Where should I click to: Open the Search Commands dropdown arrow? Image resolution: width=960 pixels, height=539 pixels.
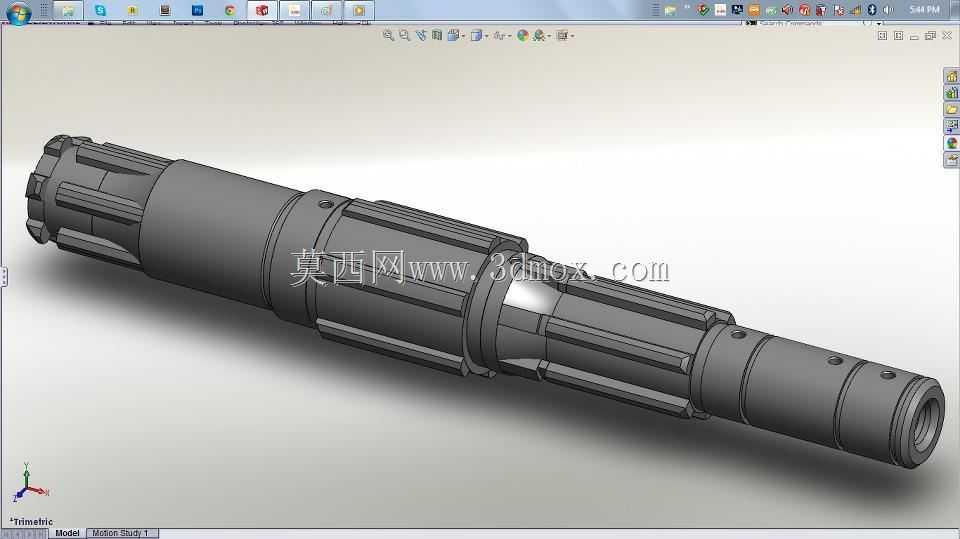pyautogui.click(x=879, y=23)
